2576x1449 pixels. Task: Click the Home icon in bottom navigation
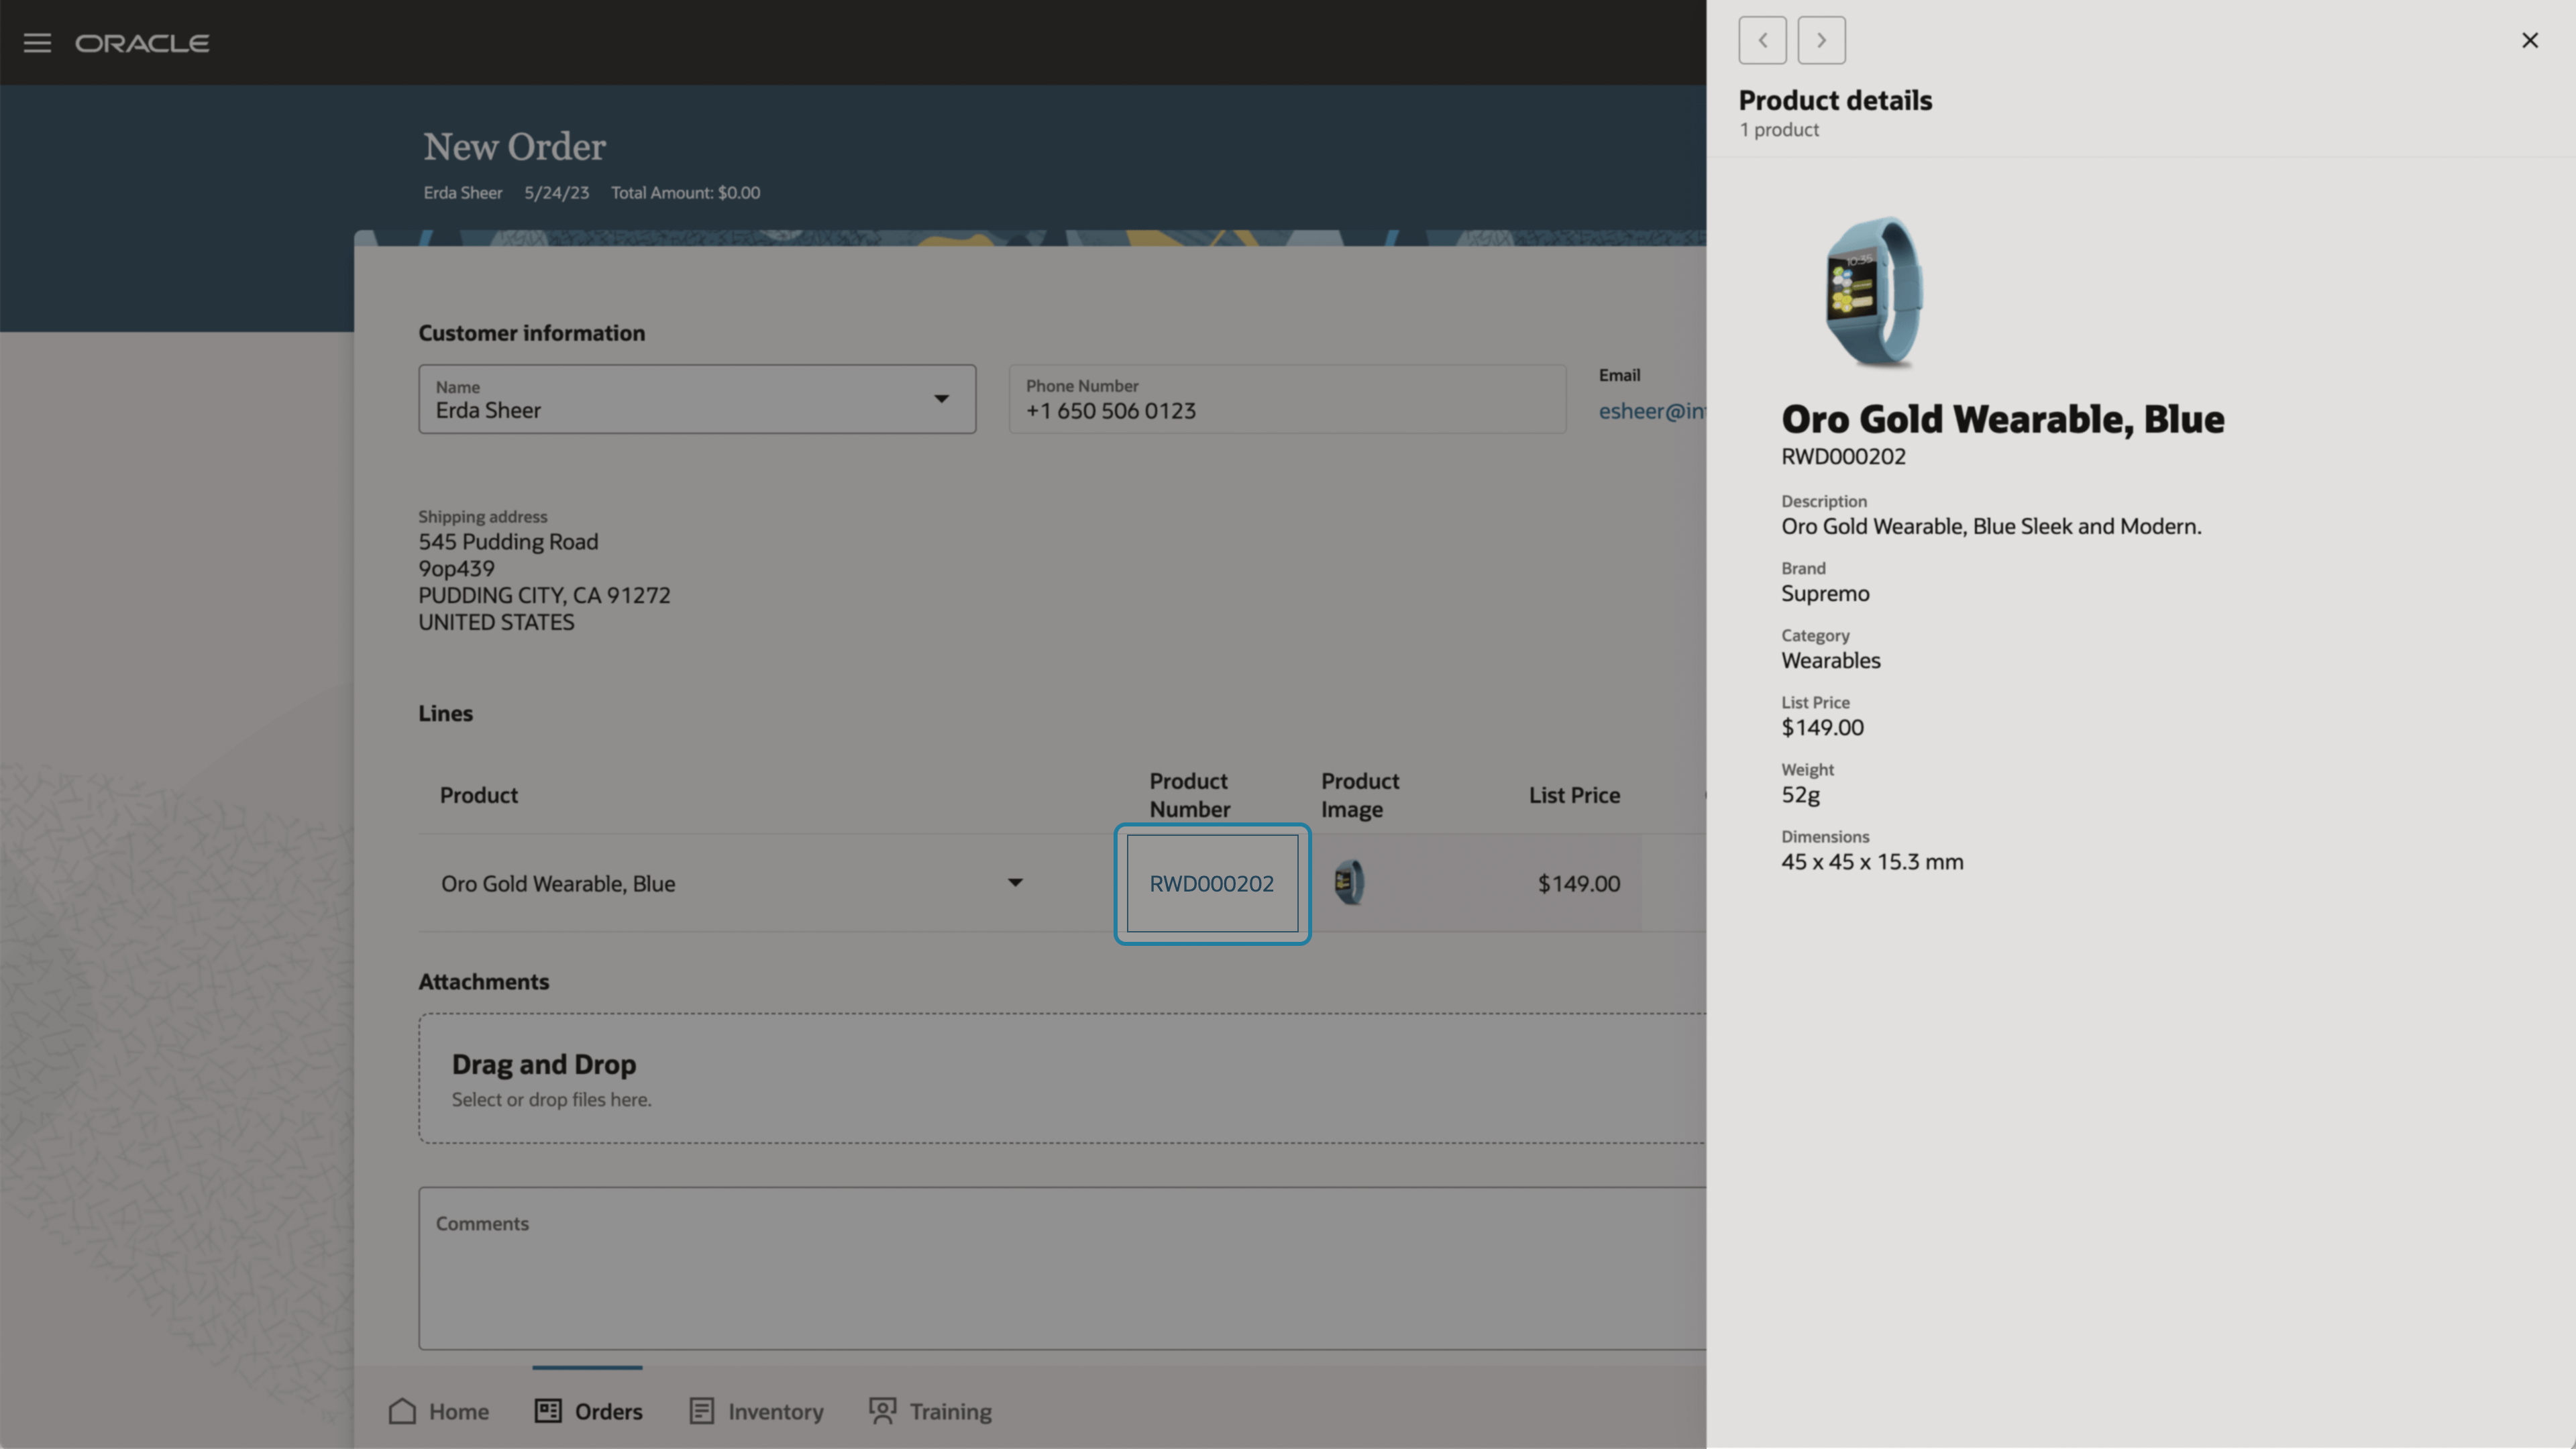coord(402,1411)
